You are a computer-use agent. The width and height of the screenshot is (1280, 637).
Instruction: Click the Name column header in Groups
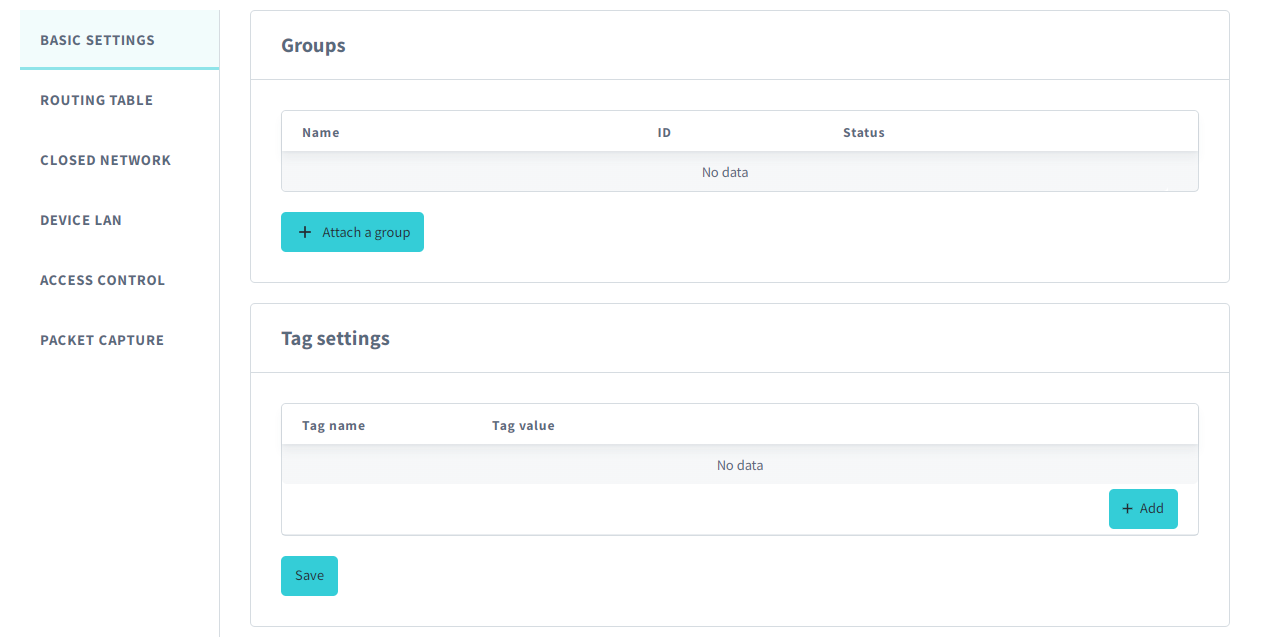[321, 133]
